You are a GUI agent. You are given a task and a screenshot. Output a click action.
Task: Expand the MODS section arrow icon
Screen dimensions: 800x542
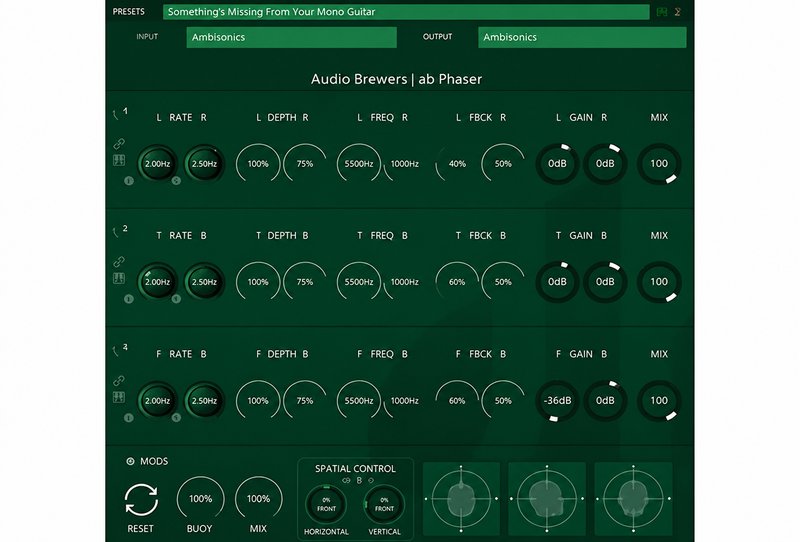pyautogui.click(x=130, y=461)
